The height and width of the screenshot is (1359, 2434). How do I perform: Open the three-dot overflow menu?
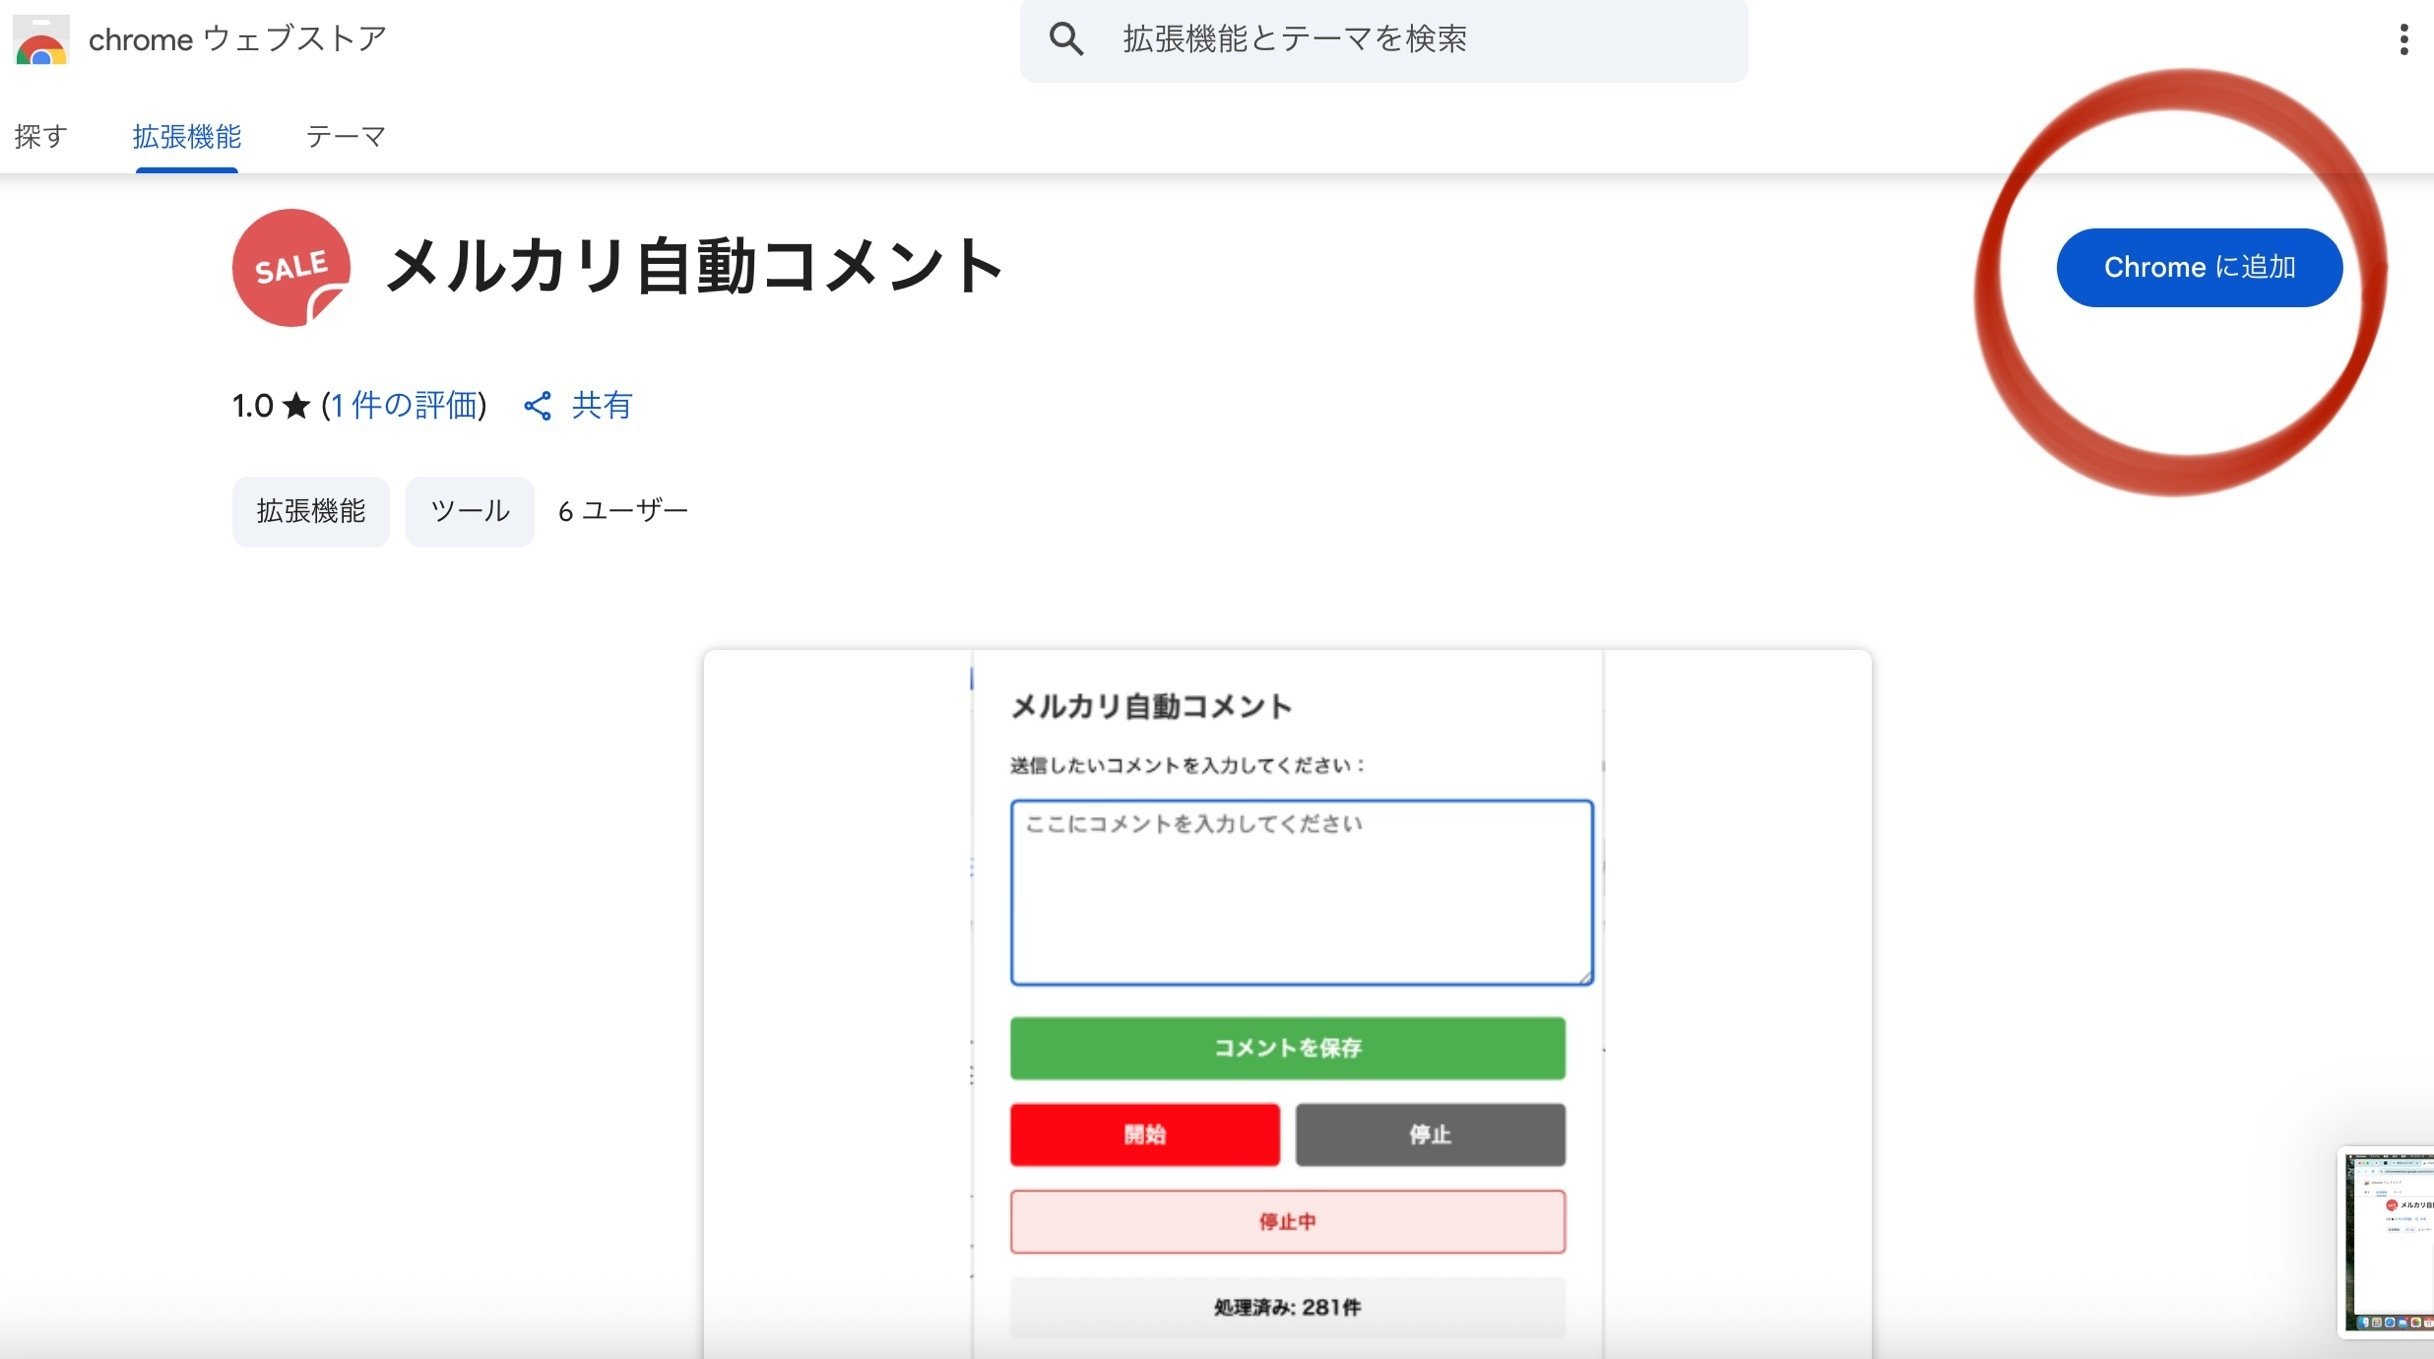[x=2404, y=38]
